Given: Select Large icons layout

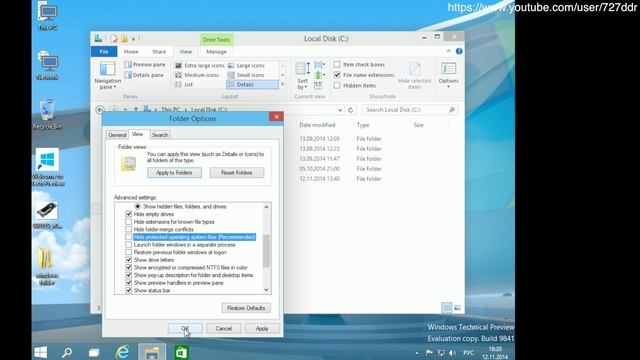Looking at the screenshot, I should (x=247, y=65).
